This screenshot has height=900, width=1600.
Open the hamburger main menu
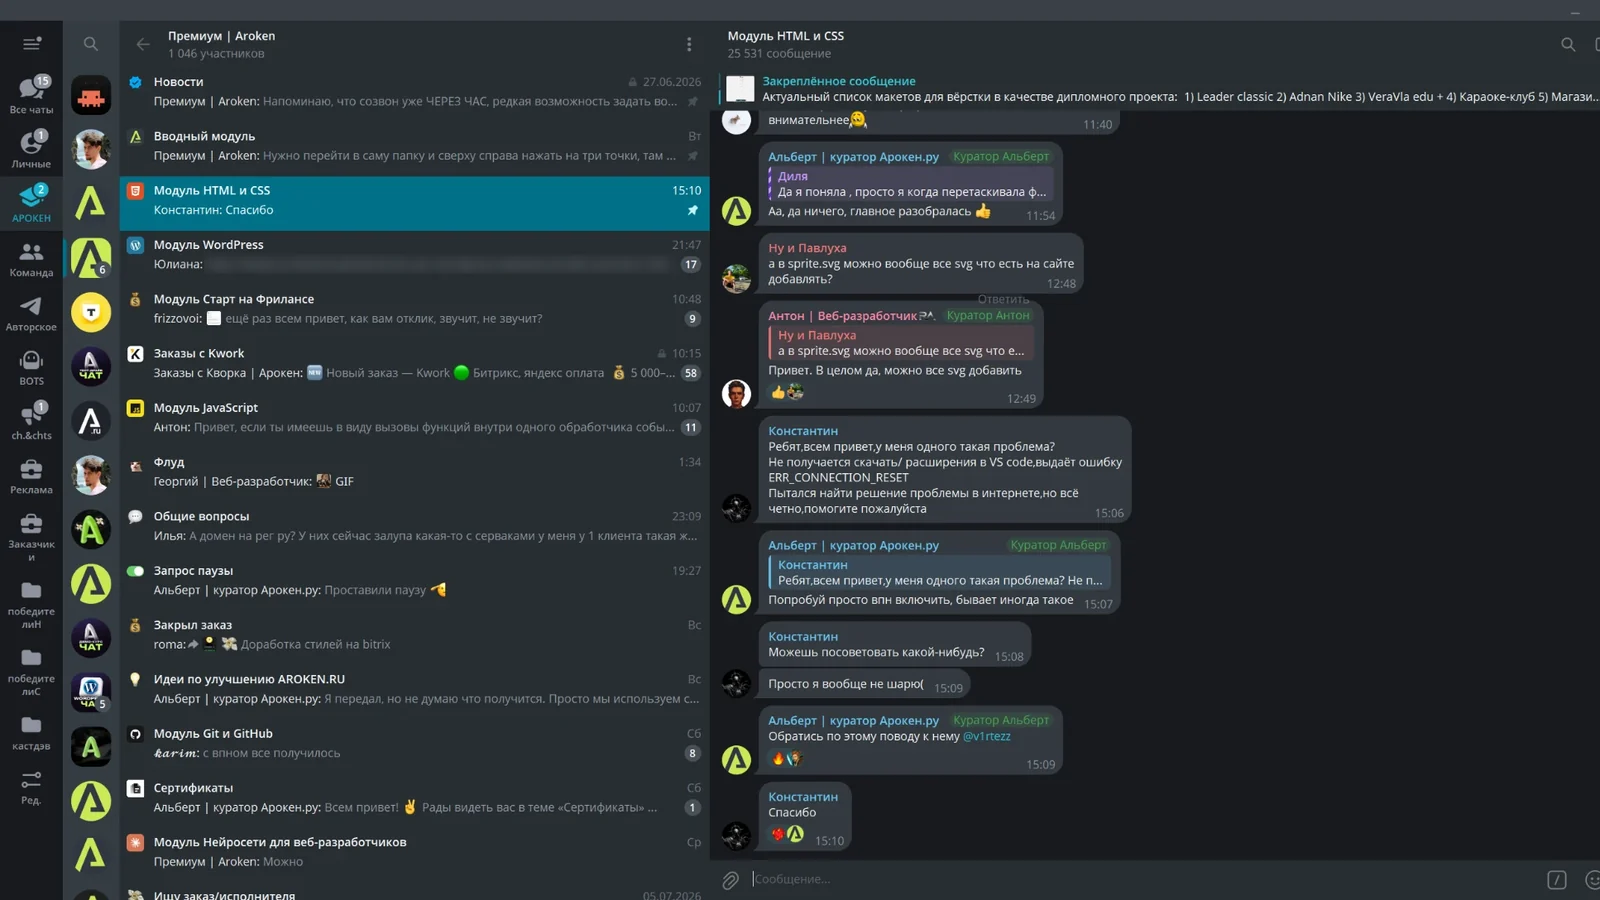[x=32, y=44]
